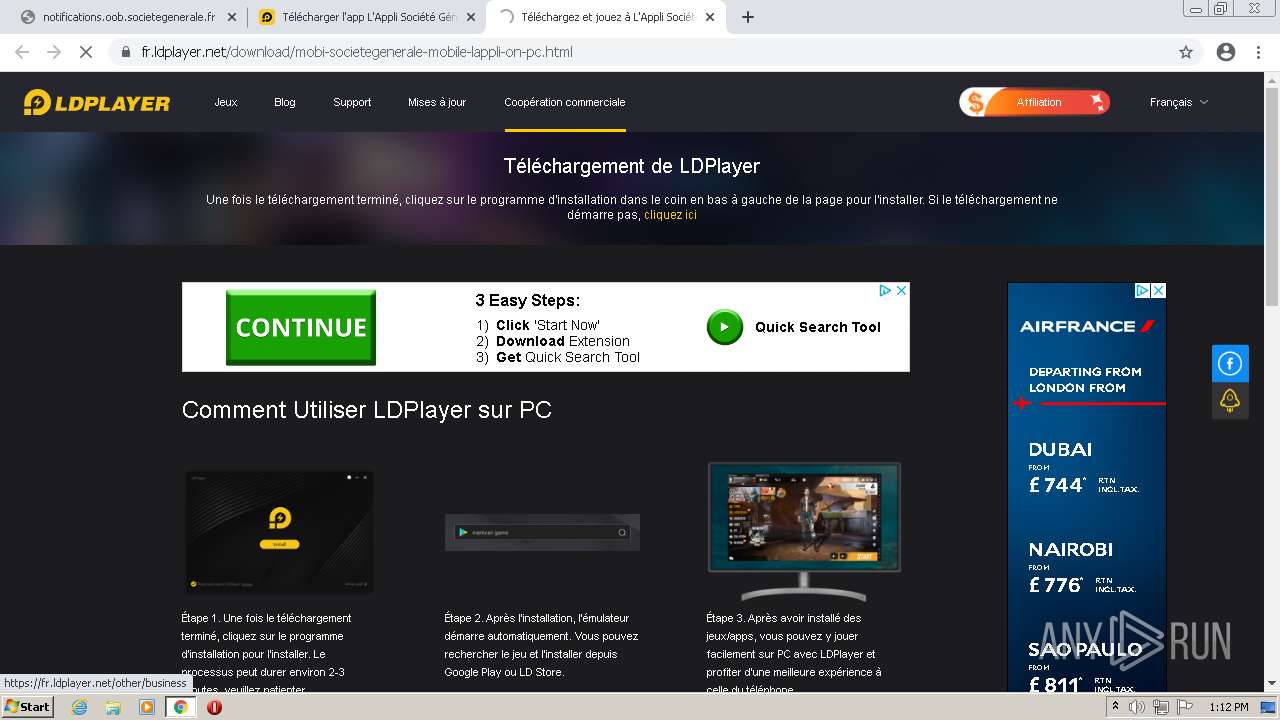Click the 'cliquez ici' download link

click(x=670, y=215)
